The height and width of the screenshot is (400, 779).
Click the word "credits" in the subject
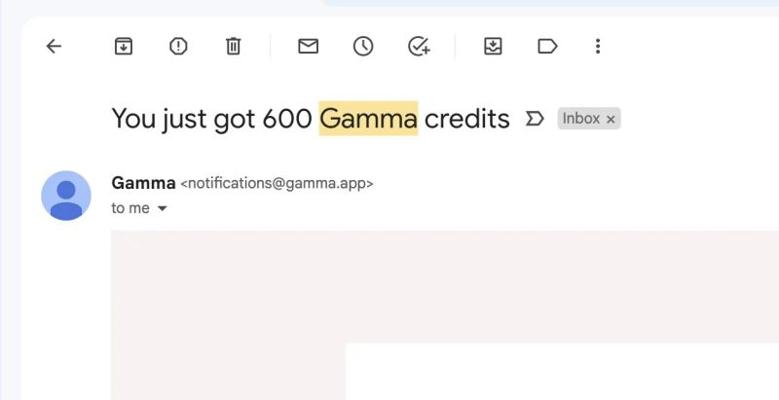coord(467,118)
